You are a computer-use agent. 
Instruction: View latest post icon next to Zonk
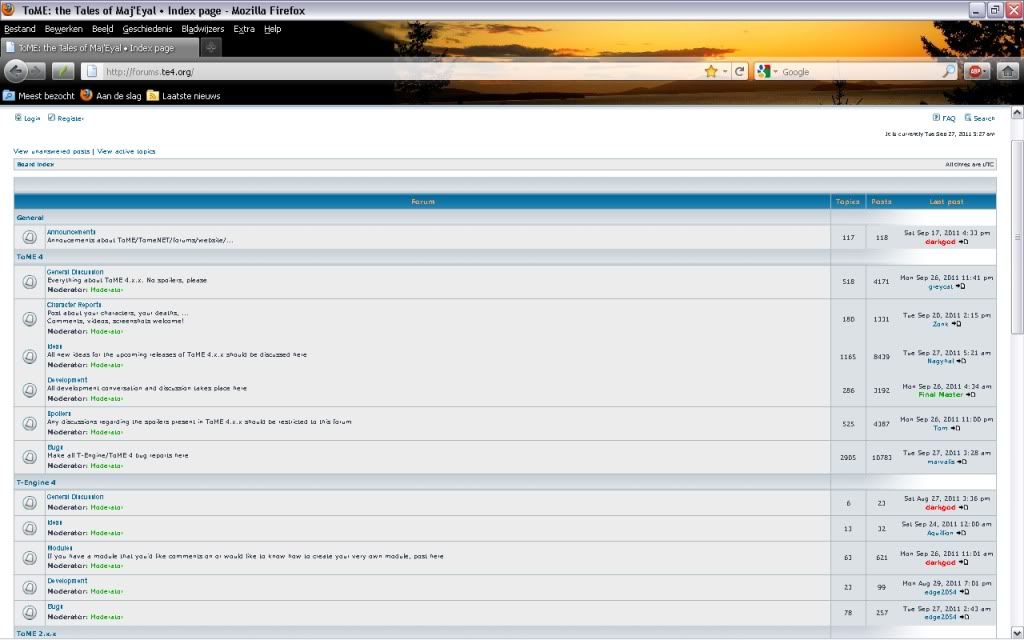957,324
